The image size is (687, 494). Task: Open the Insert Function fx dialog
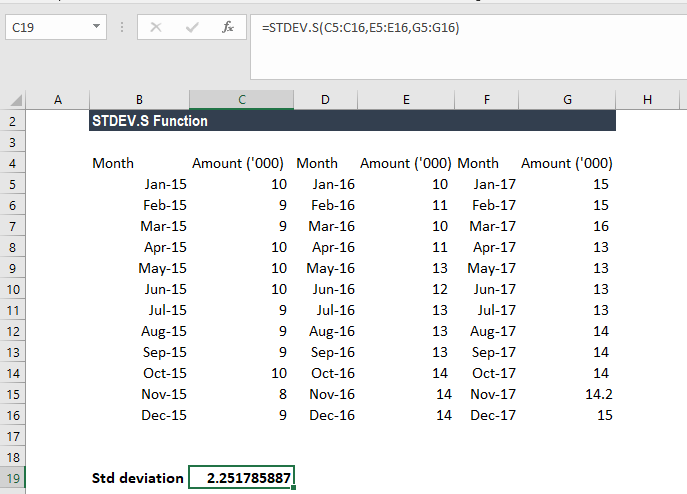point(227,28)
